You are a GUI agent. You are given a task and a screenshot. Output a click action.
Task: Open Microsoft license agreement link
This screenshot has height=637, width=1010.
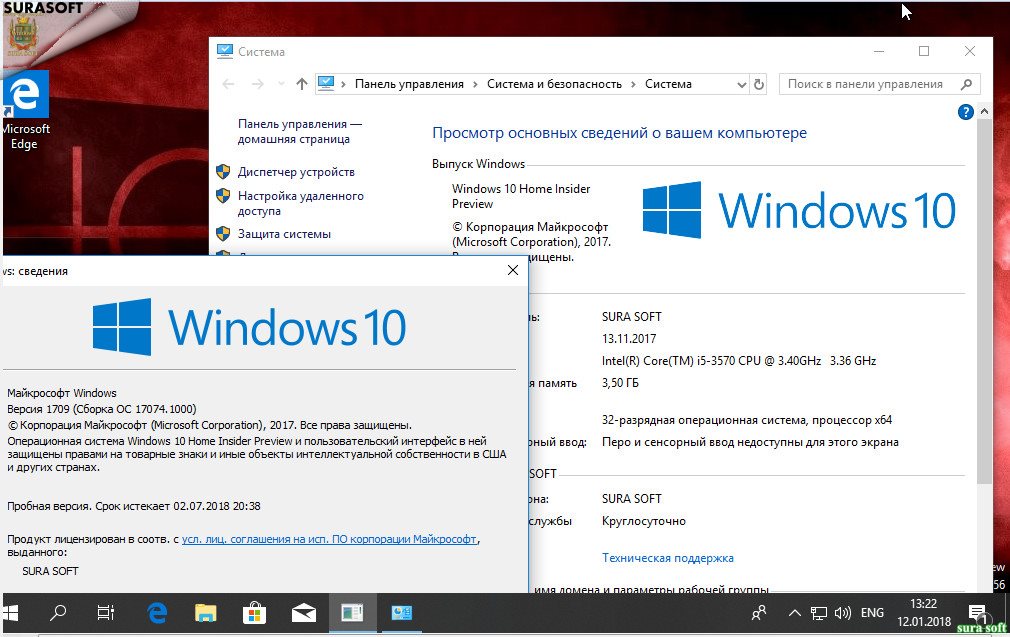pyautogui.click(x=329, y=539)
